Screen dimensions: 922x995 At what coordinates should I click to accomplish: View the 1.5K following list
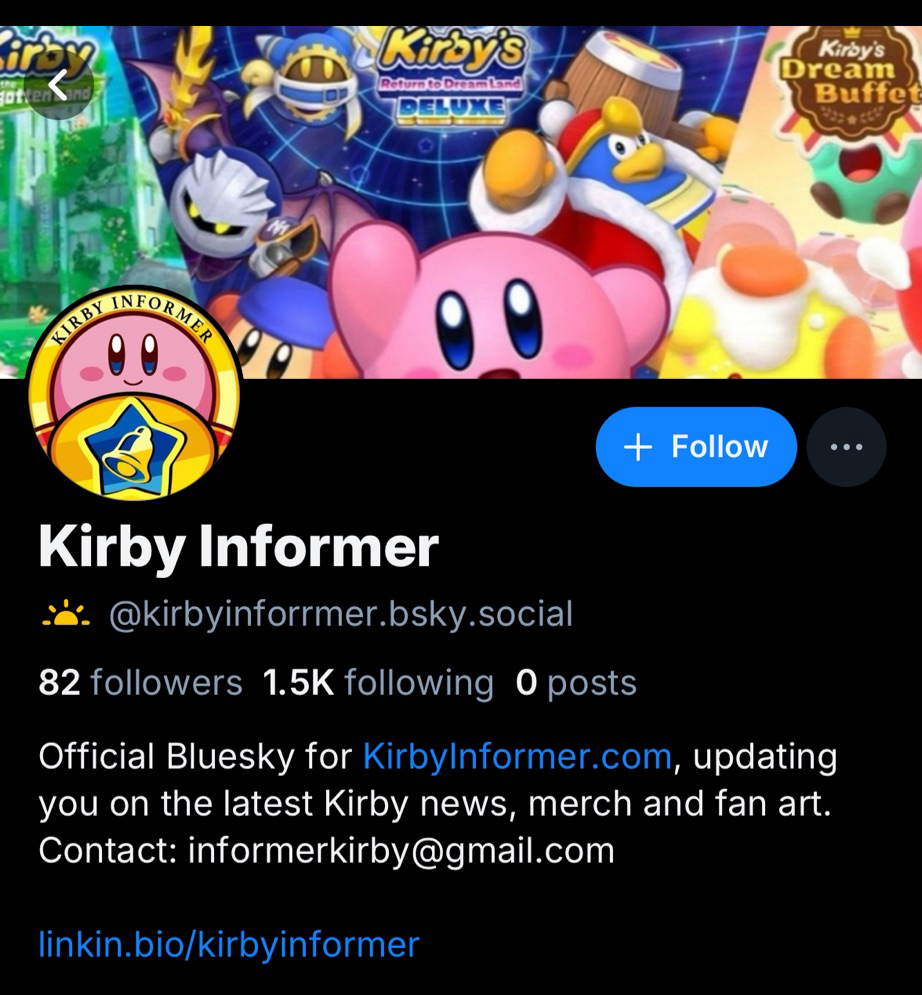(378, 683)
